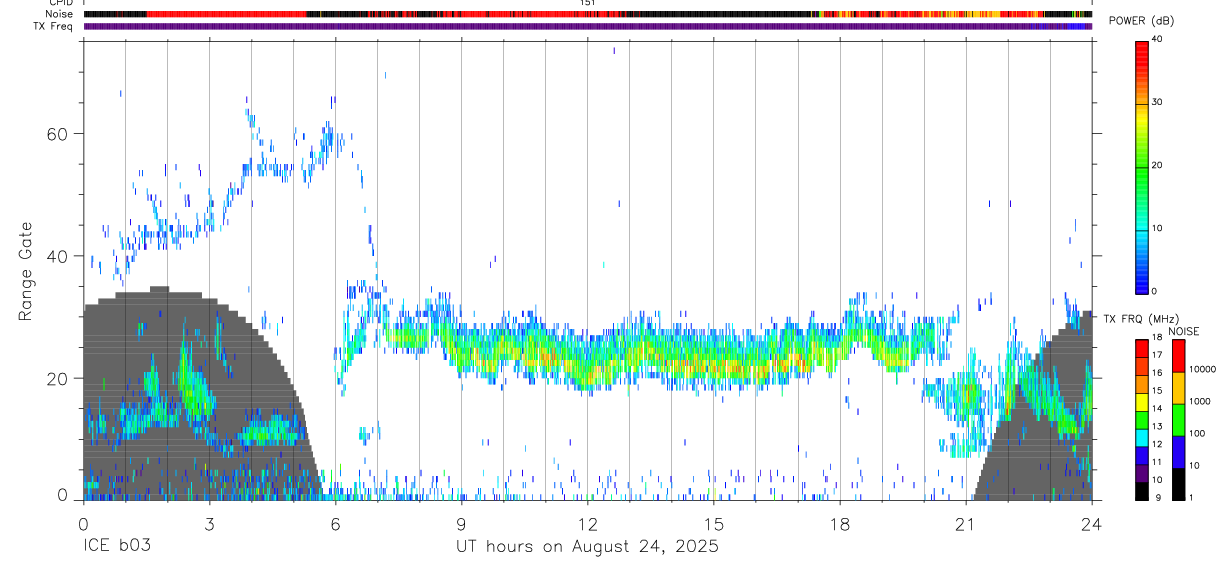Click the 18 label on the TX FRQ scale
This screenshot has height=567, width=1228.
tap(1156, 338)
